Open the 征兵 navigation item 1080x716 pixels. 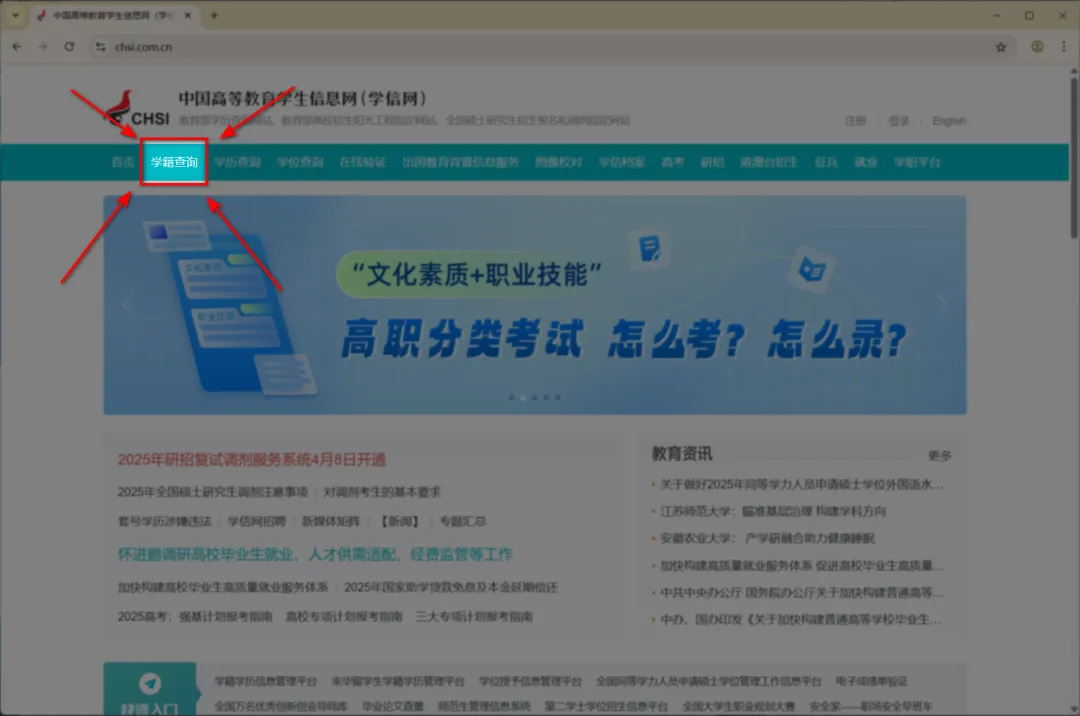point(827,162)
